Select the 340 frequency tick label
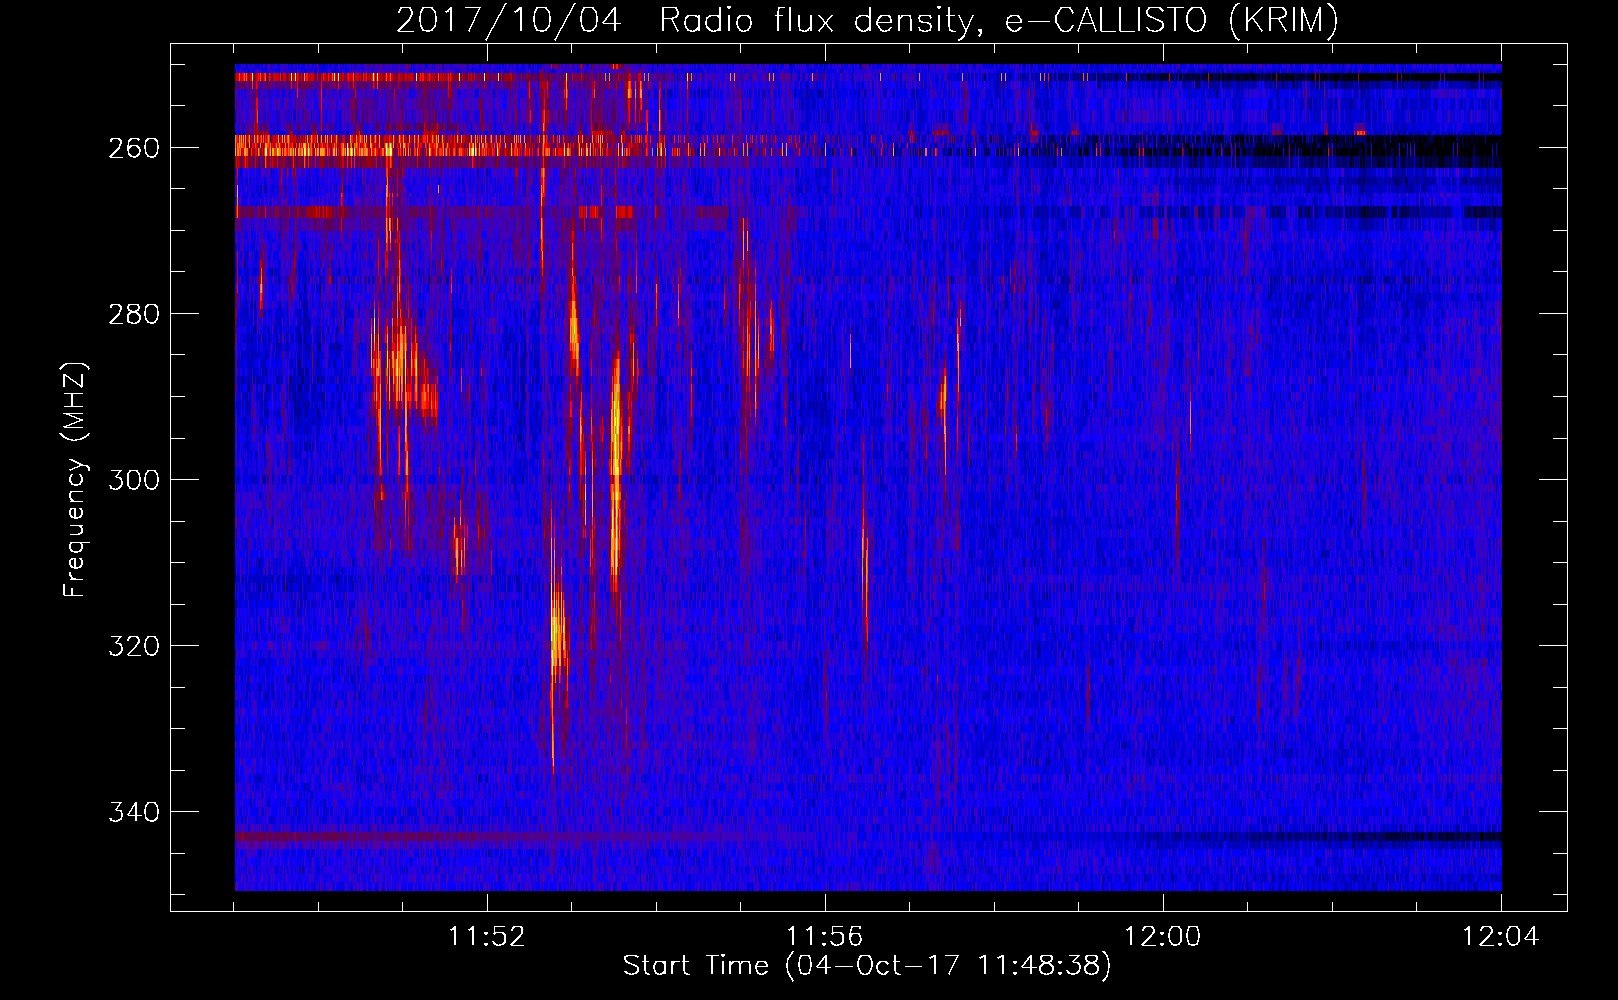1618x1000 pixels. tap(133, 812)
